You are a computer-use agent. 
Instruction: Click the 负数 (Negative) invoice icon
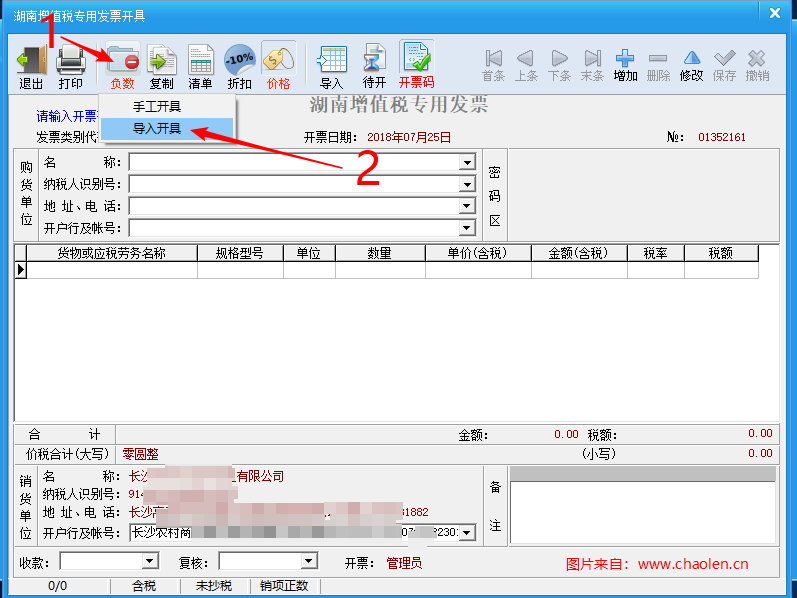122,66
